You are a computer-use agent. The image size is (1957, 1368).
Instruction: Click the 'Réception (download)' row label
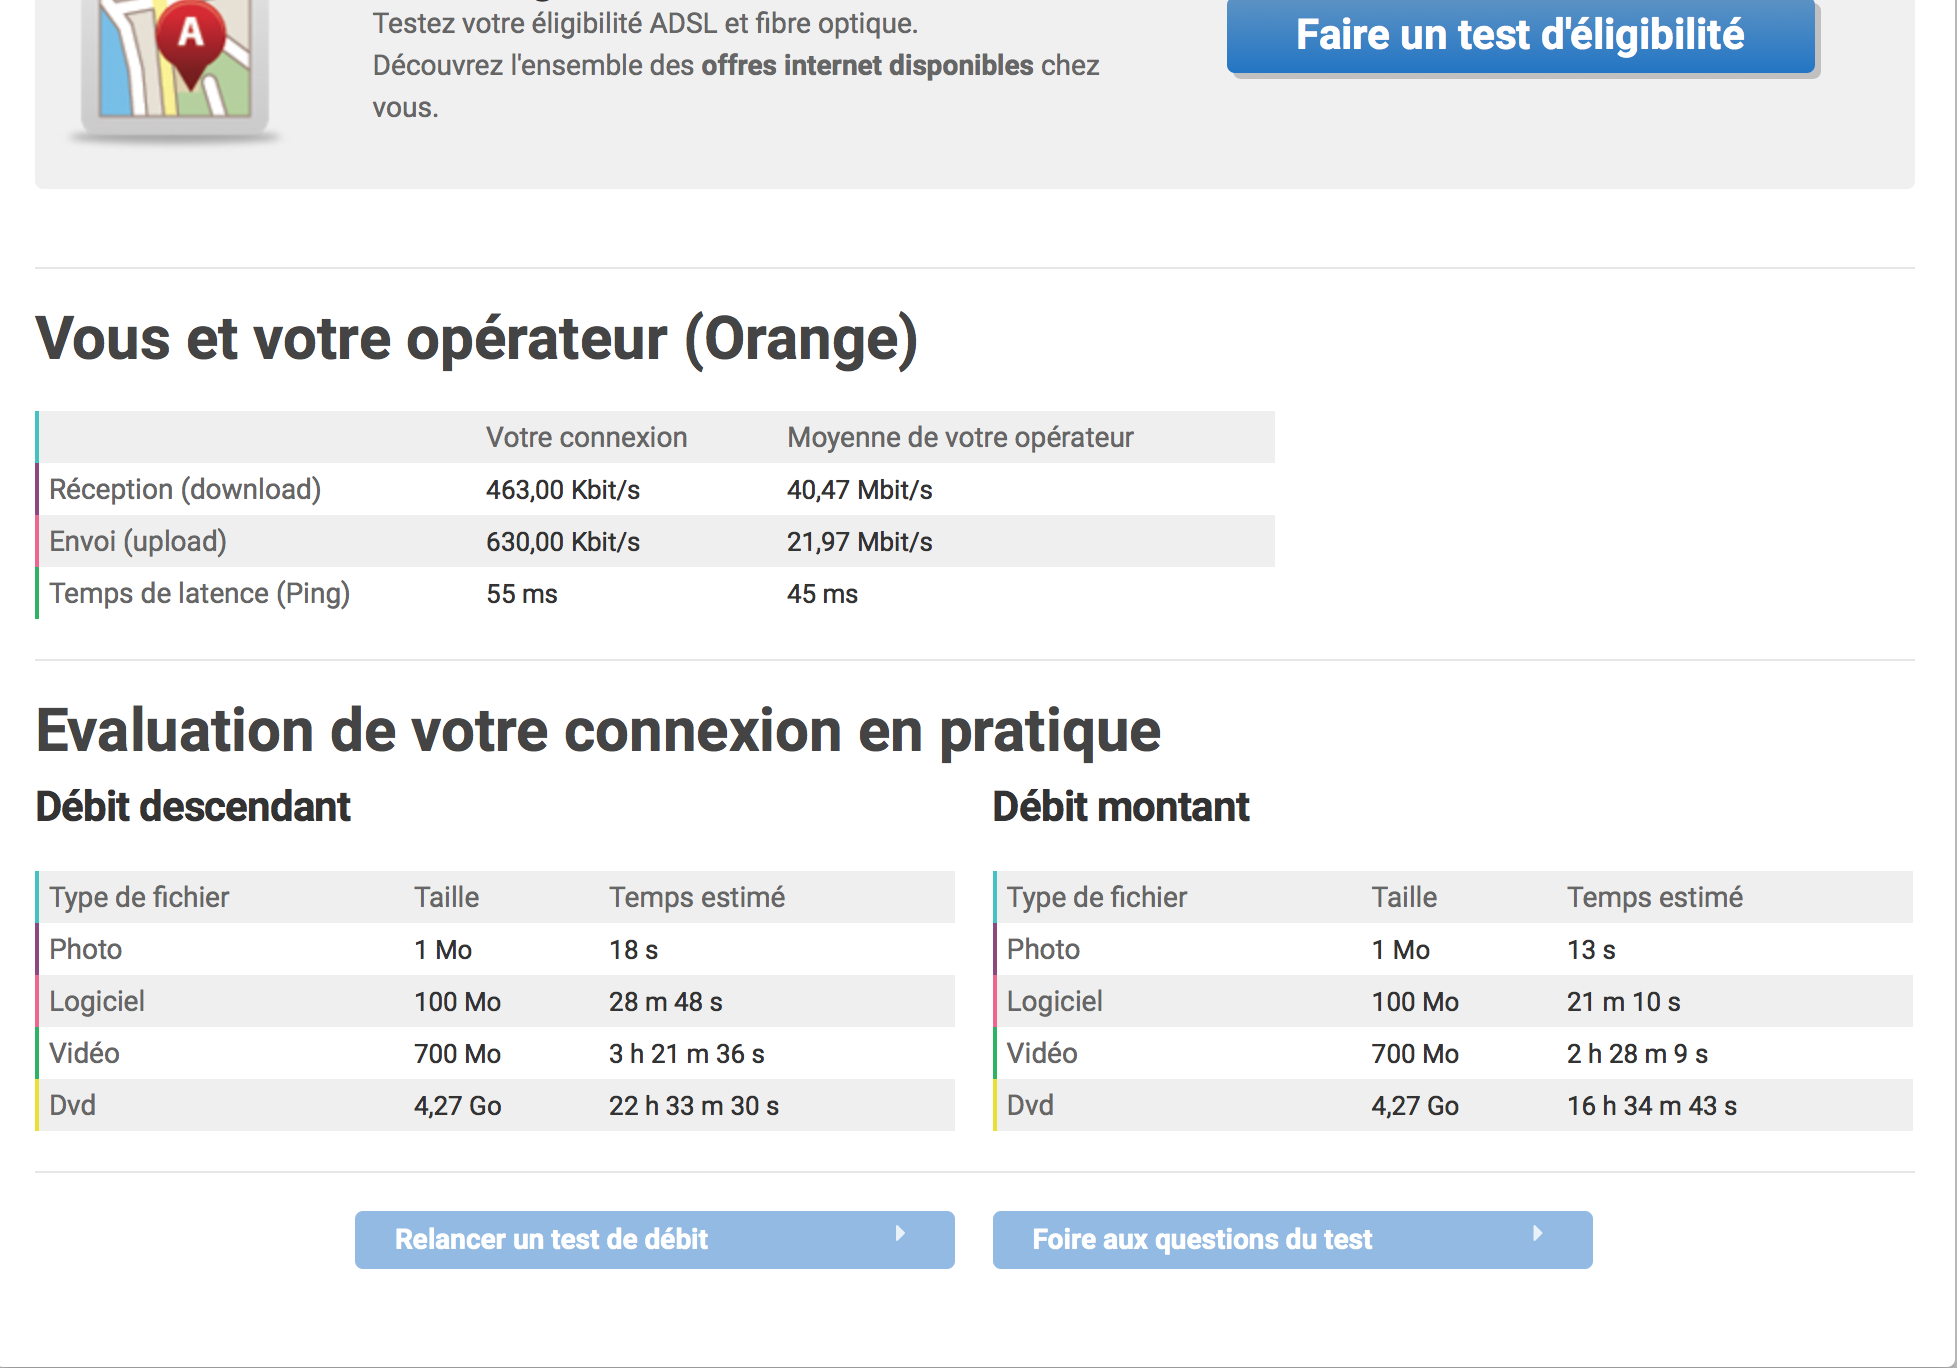pyautogui.click(x=185, y=490)
